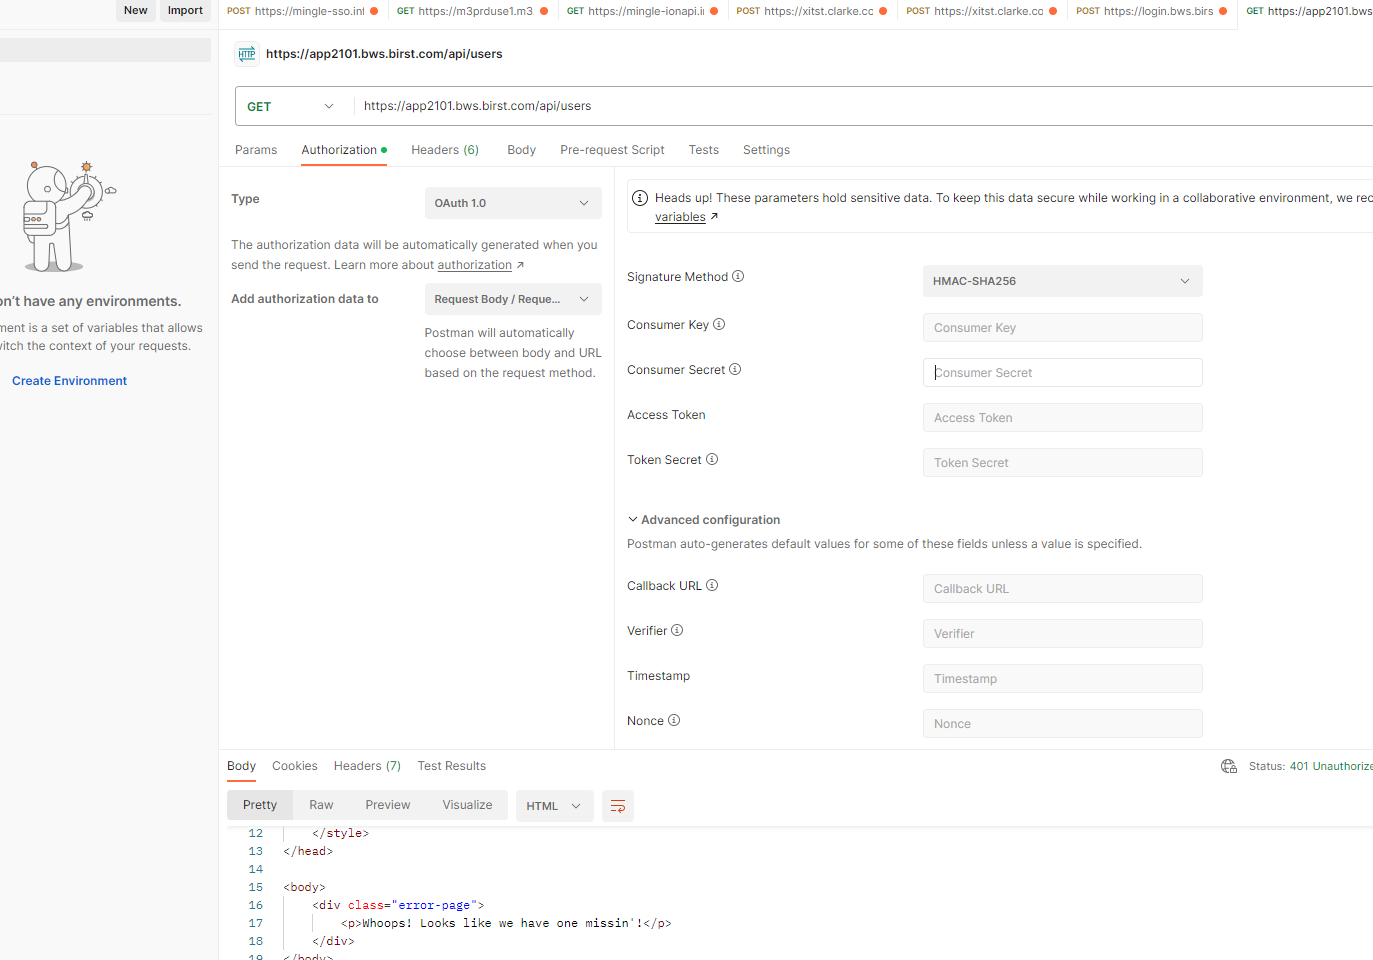Open the Pre-request Script tab
Image resolution: width=1373 pixels, height=960 pixels.
point(612,150)
